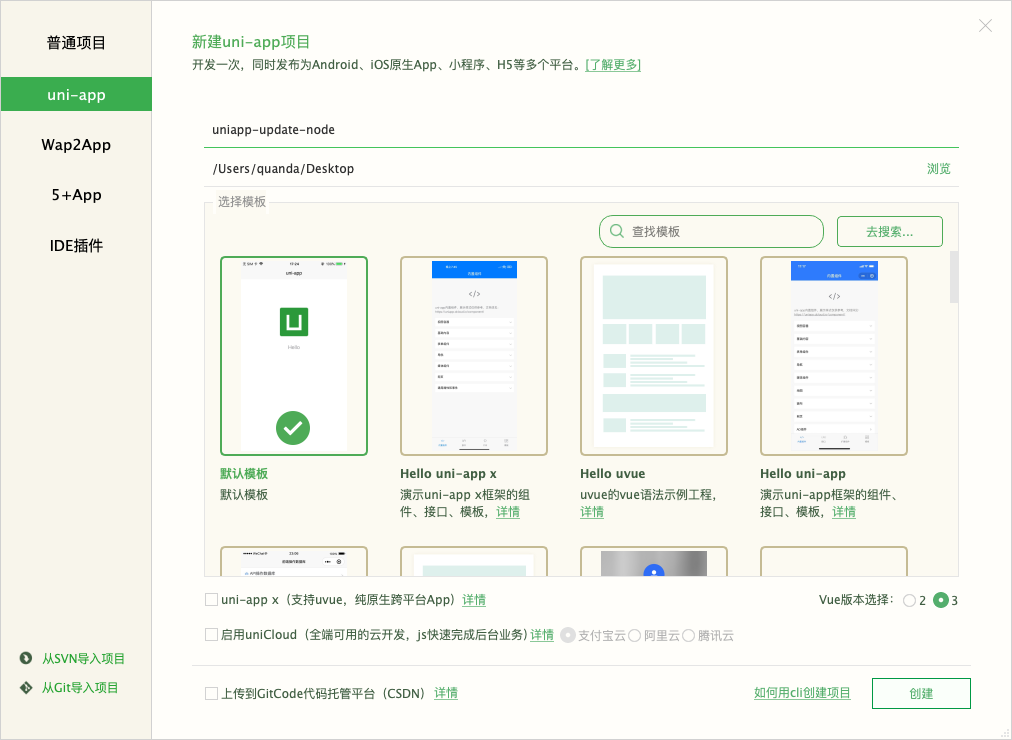This screenshot has height=740, width=1012.
Task: Click the 新建uni-app项目 heading
Action: click(251, 42)
